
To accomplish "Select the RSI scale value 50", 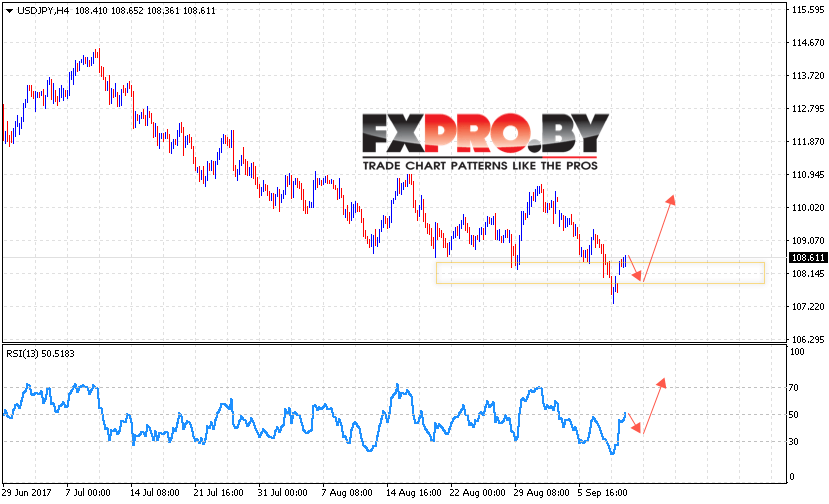I will click(x=793, y=415).
